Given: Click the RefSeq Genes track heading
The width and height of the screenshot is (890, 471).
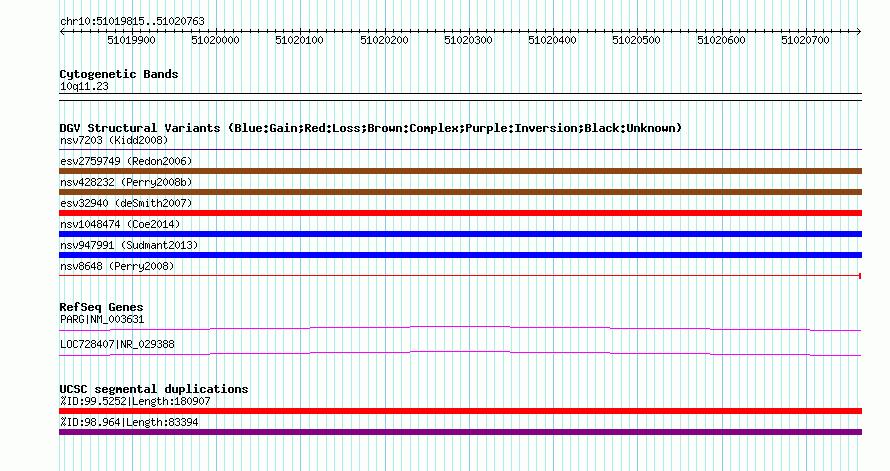Looking at the screenshot, I should [101, 307].
